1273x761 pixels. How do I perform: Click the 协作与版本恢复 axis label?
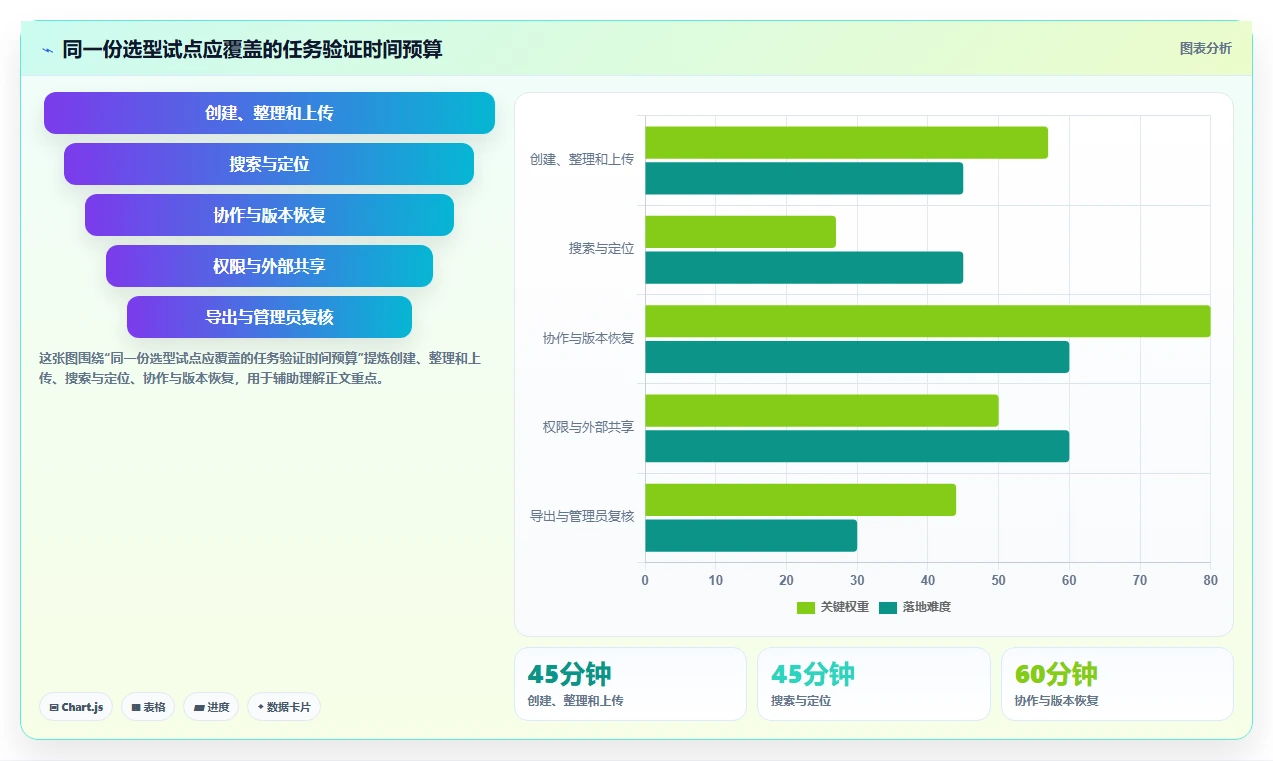tap(588, 338)
